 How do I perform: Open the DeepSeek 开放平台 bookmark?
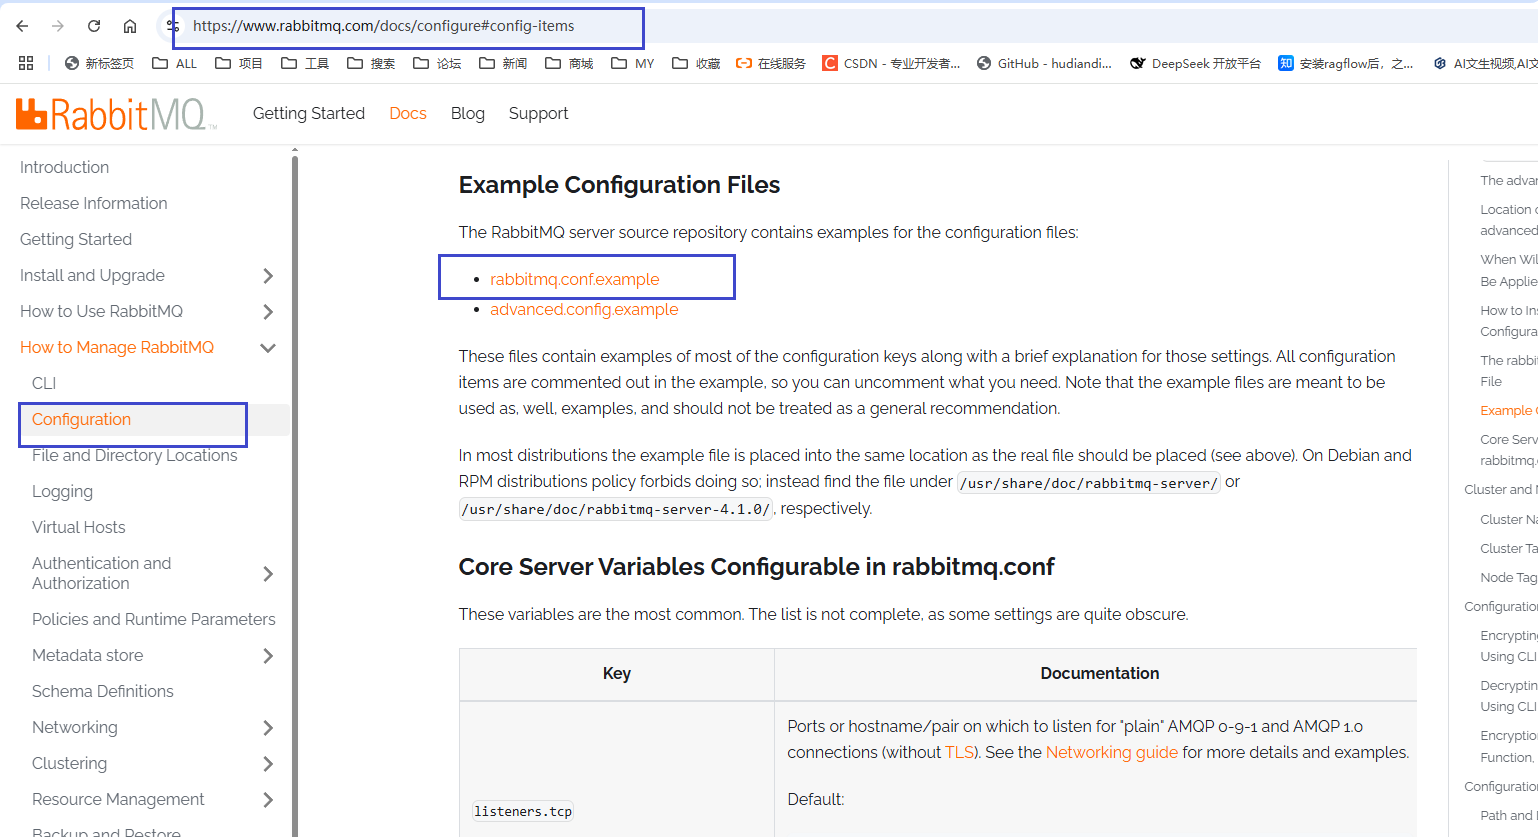point(1195,63)
